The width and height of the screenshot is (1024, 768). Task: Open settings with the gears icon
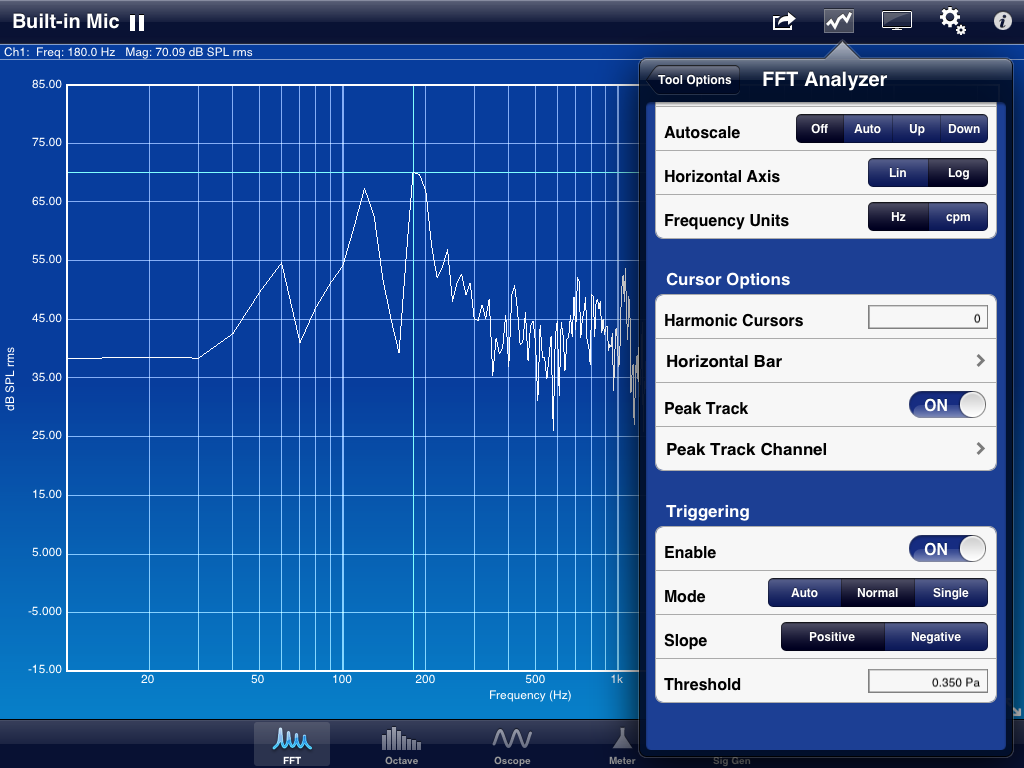coord(951,21)
